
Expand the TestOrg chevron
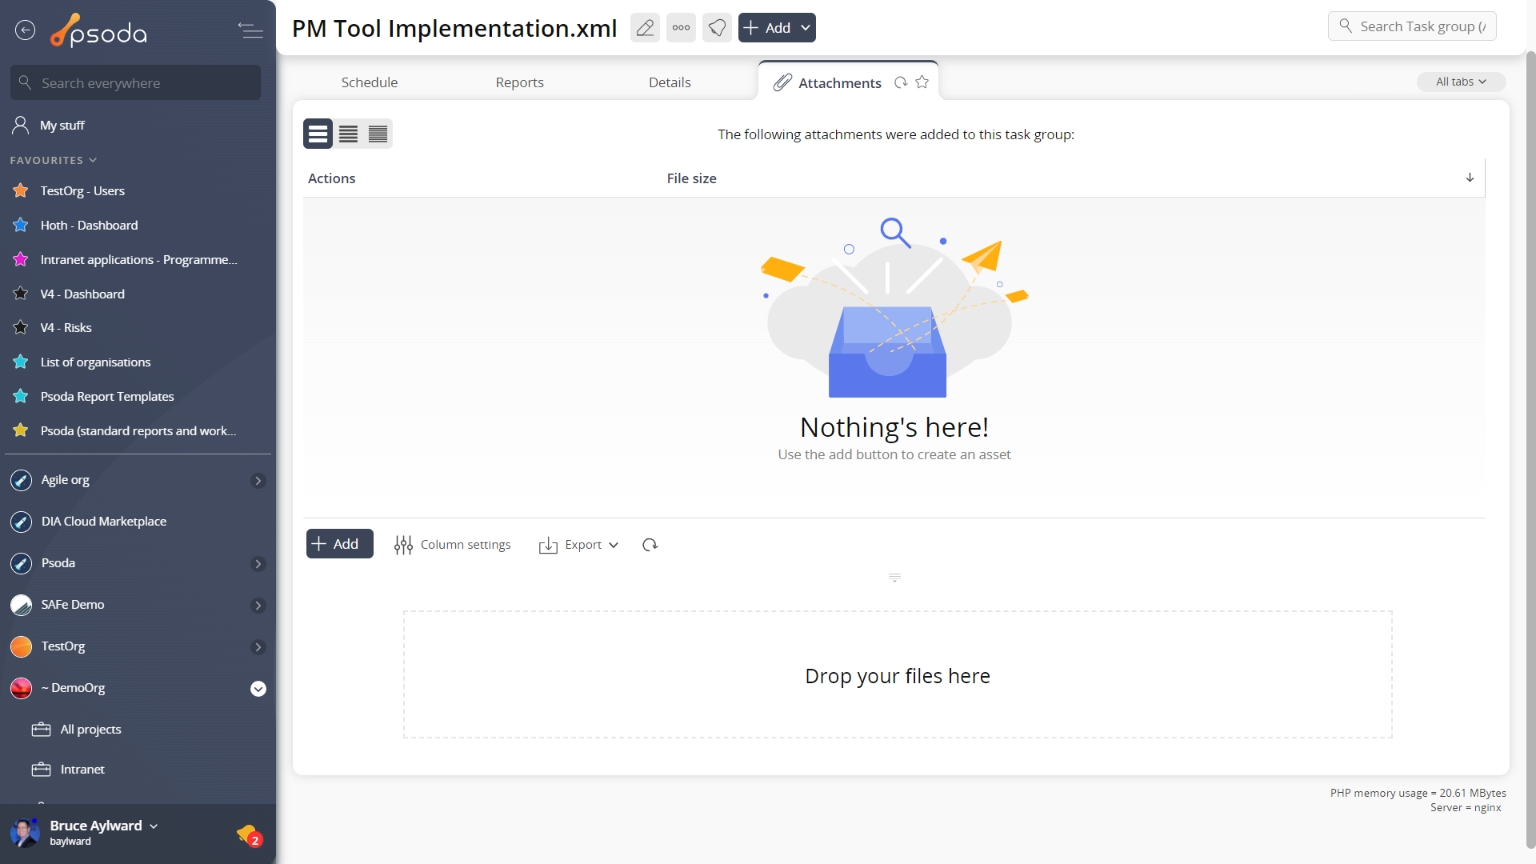pos(258,647)
